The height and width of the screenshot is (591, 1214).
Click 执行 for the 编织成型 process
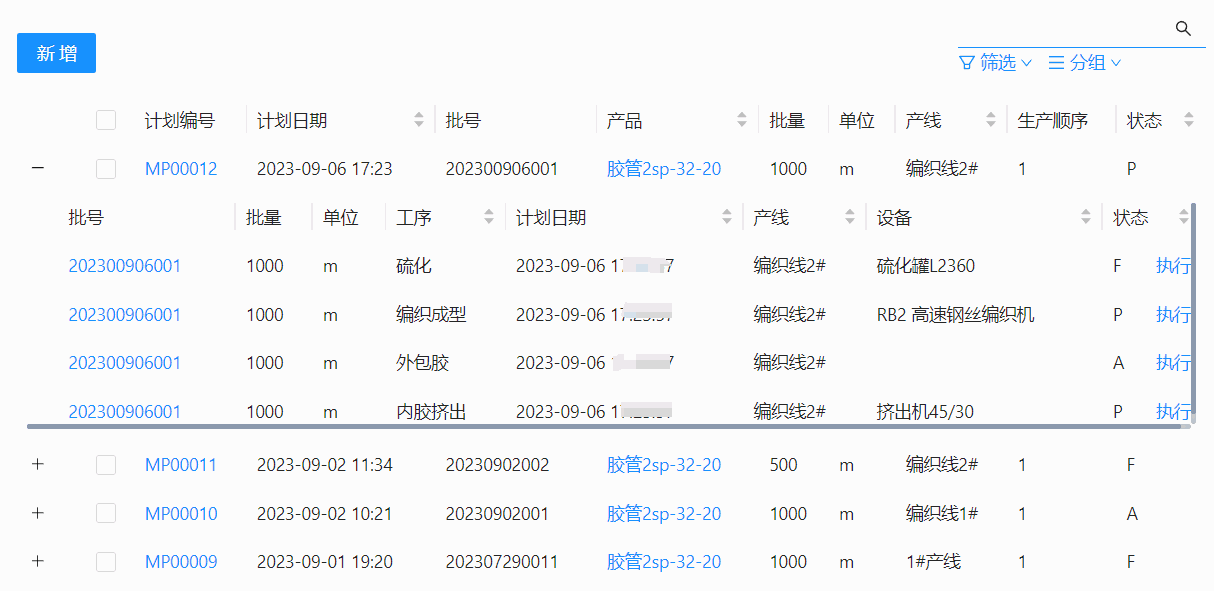[1173, 315]
